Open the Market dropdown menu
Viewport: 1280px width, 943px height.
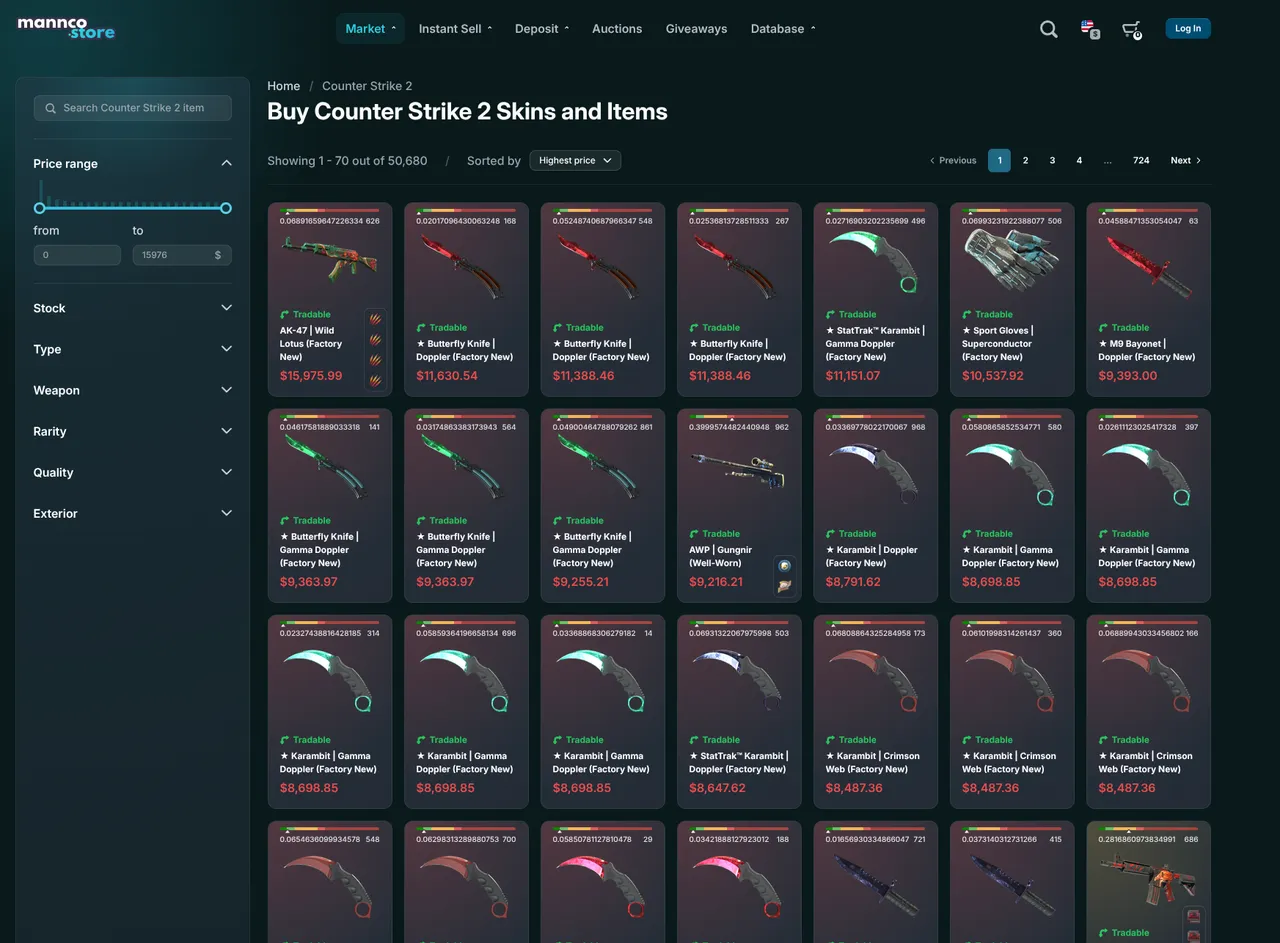[370, 29]
